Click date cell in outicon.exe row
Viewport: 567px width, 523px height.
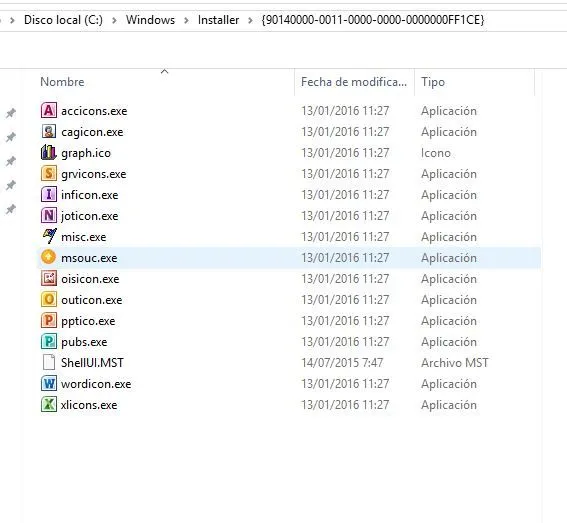point(345,299)
